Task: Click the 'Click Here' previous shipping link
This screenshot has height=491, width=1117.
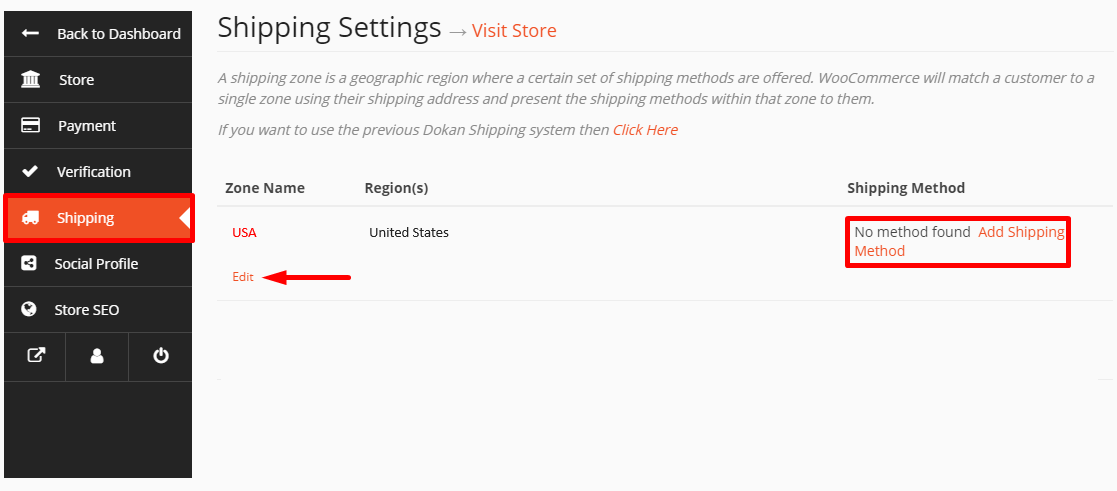Action: click(645, 130)
